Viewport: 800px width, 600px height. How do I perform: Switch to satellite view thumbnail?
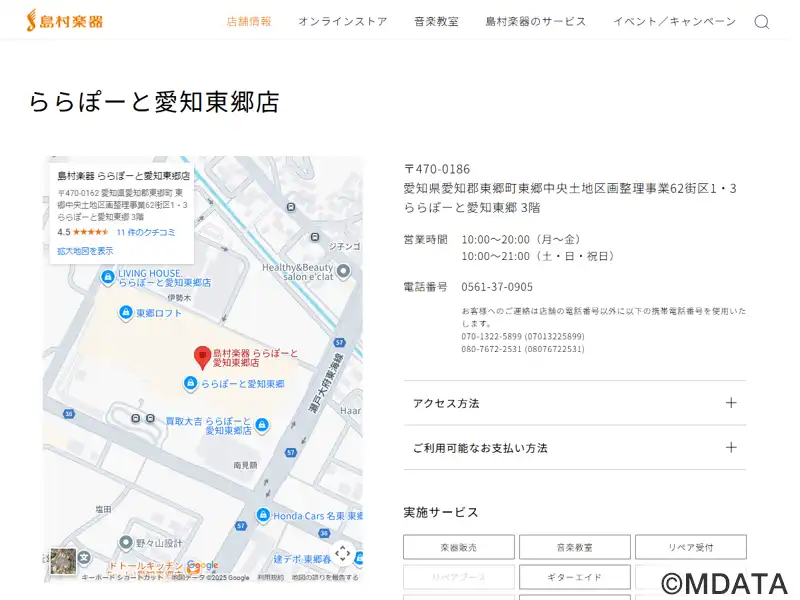click(x=64, y=561)
